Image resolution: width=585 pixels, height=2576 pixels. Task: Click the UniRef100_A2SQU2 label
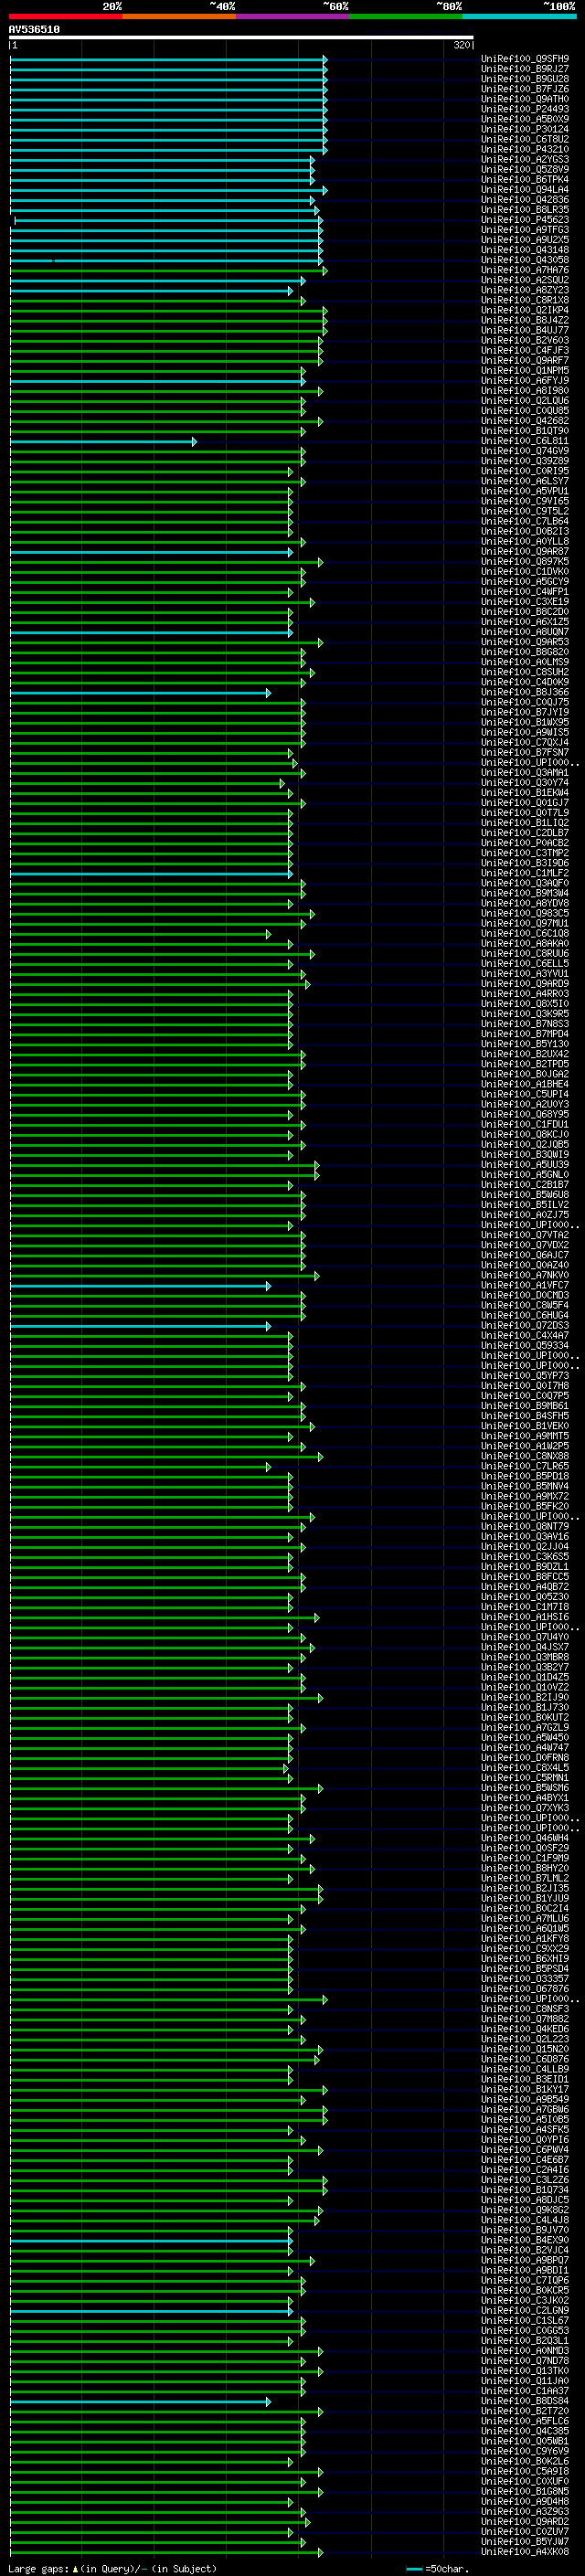pos(525,280)
